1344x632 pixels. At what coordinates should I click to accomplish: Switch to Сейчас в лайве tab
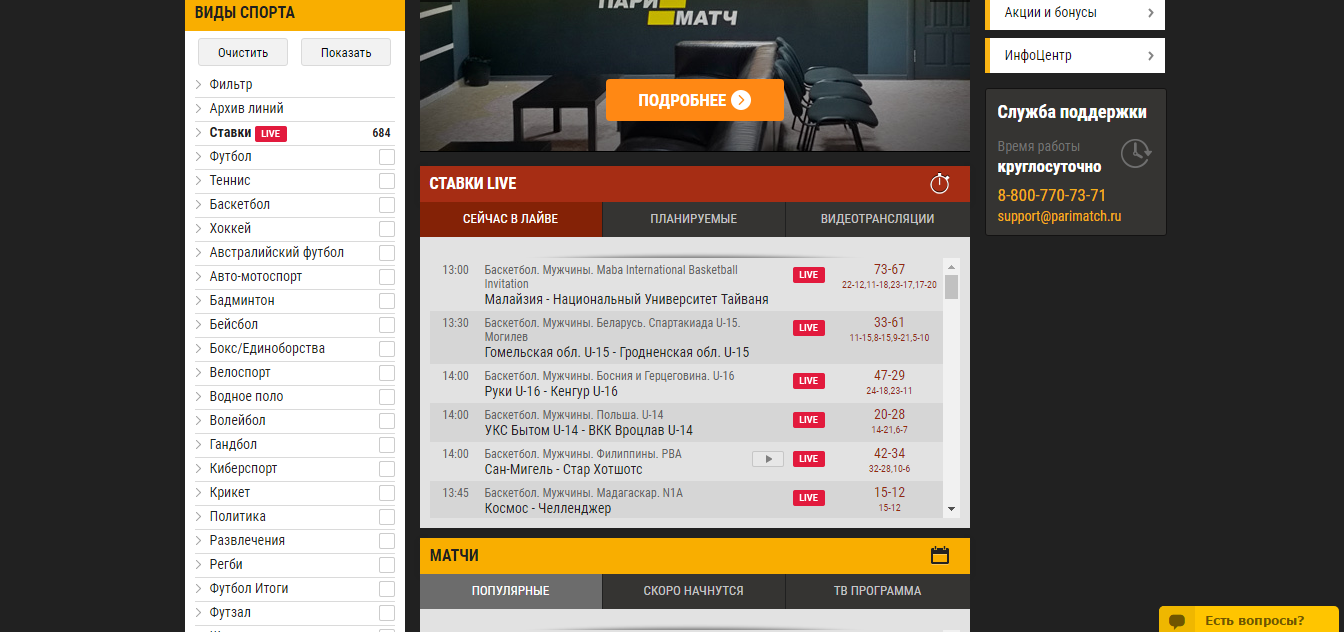click(511, 219)
